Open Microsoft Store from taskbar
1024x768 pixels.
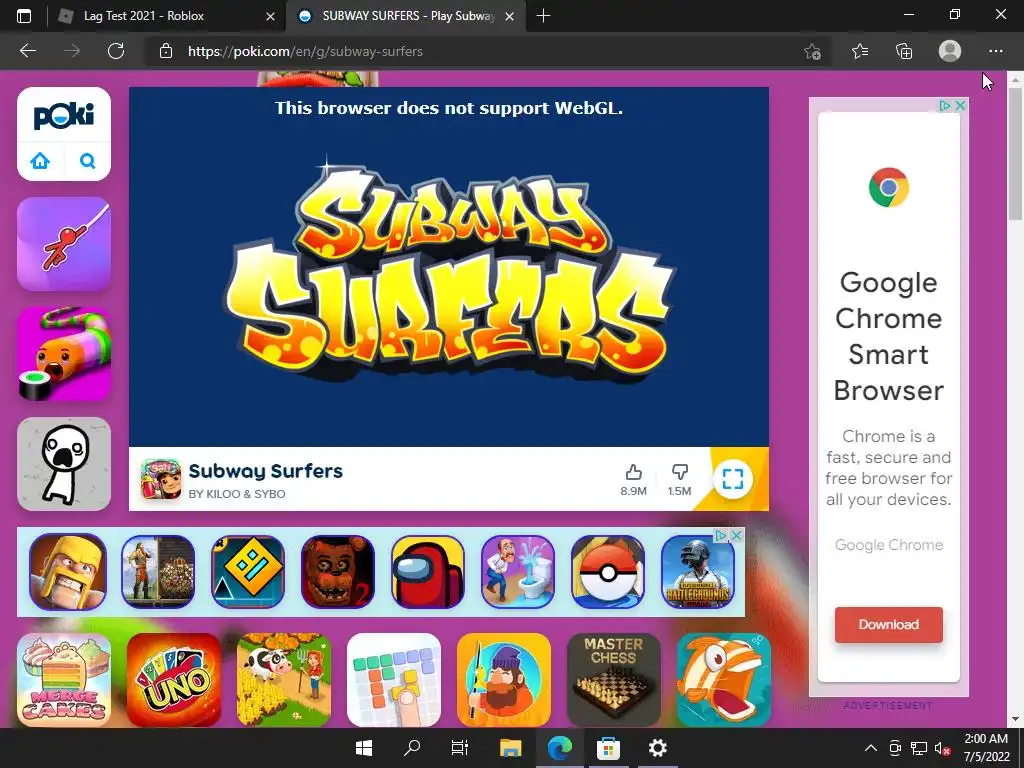point(608,748)
